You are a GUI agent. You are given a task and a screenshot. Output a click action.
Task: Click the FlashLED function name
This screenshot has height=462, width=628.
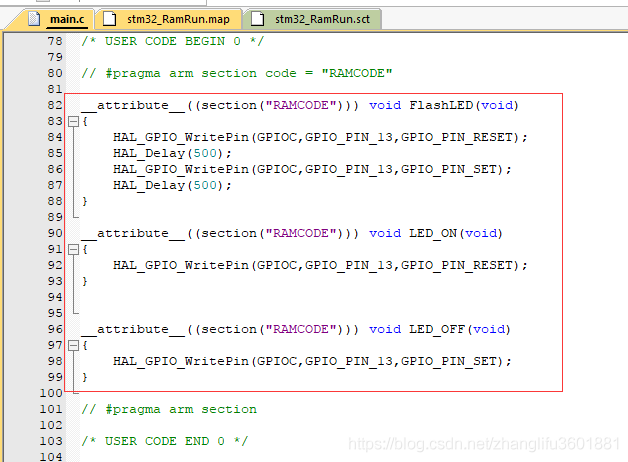(441, 105)
